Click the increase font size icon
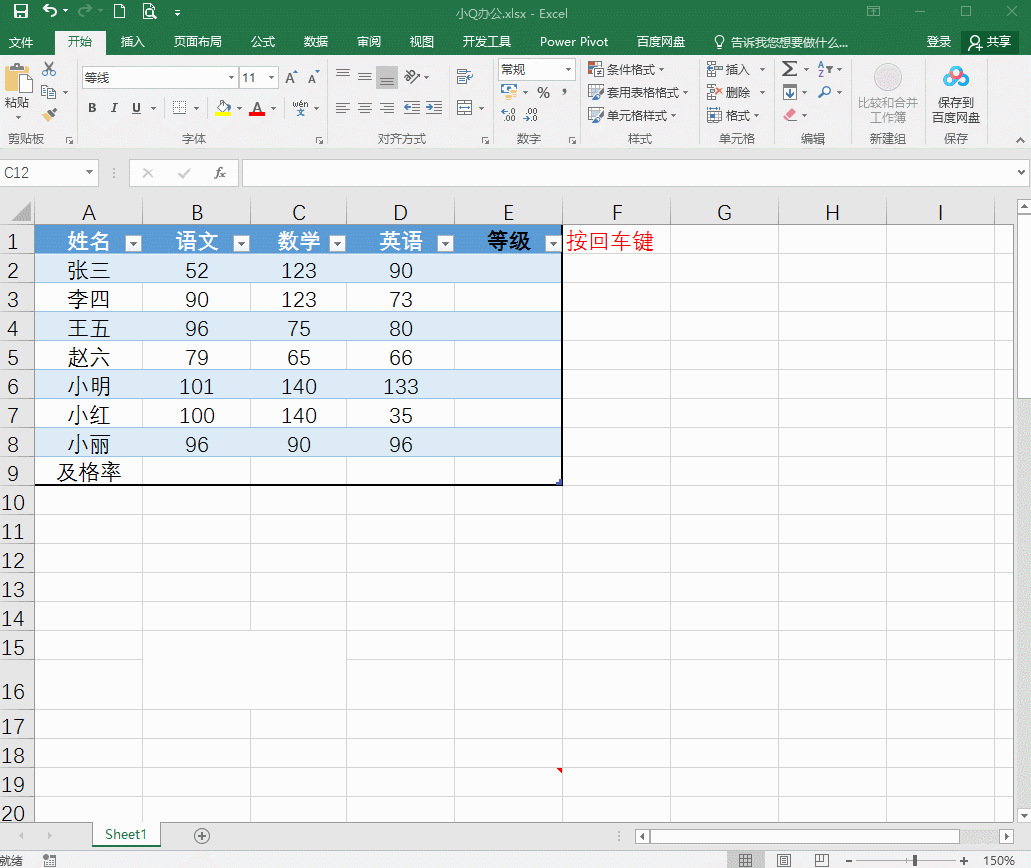This screenshot has width=1031, height=868. tap(291, 78)
